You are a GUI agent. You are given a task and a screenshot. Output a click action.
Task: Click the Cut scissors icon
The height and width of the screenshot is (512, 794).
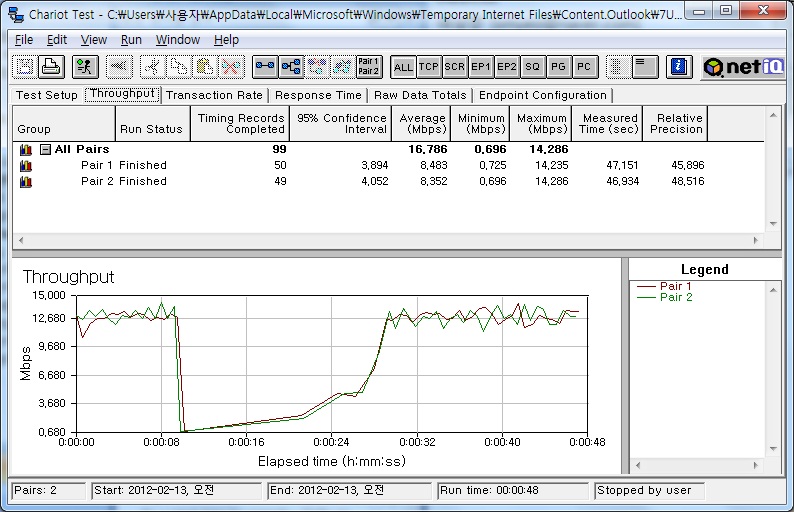point(152,67)
